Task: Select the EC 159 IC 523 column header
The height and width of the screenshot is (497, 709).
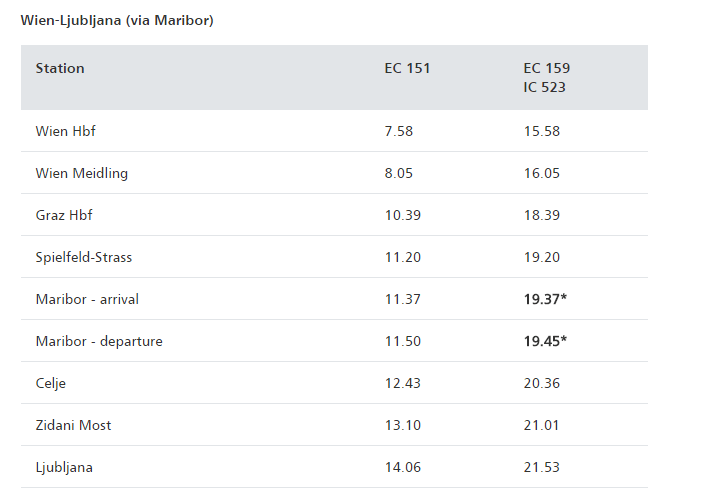Action: click(547, 77)
